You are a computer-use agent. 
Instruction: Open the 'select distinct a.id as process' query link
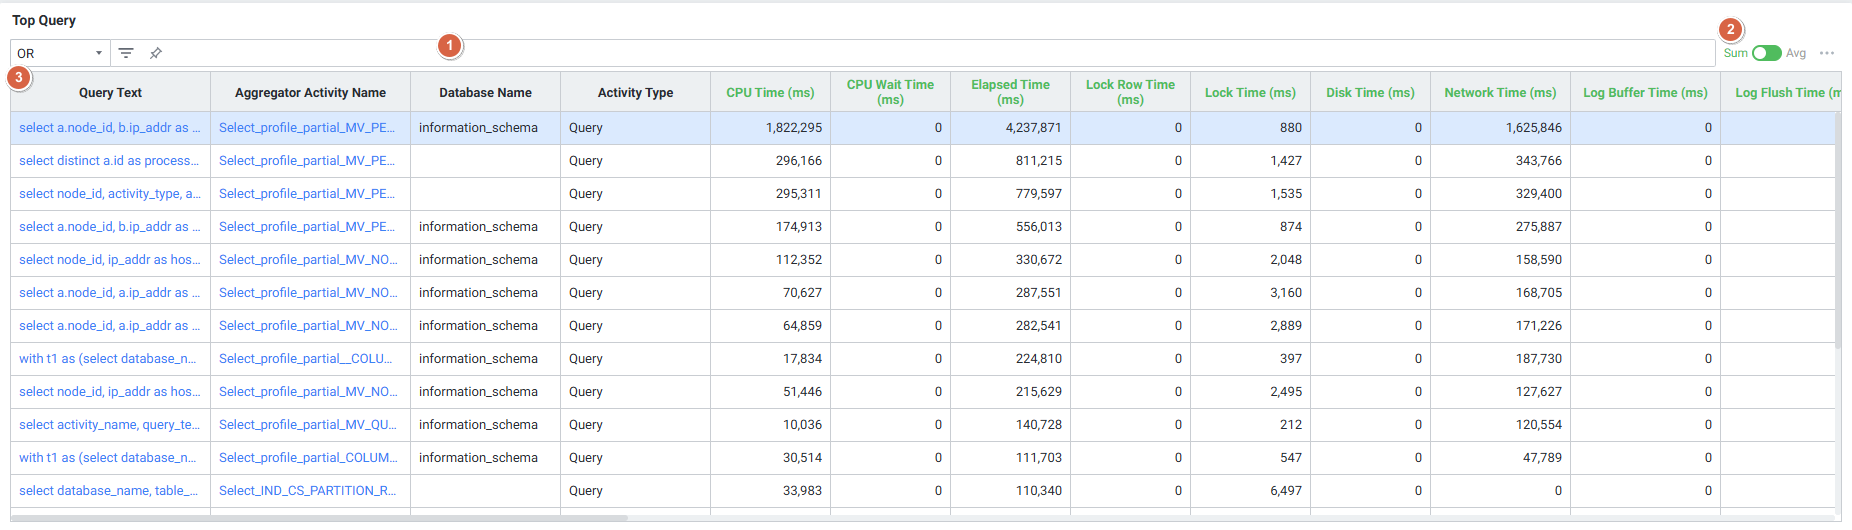click(108, 161)
